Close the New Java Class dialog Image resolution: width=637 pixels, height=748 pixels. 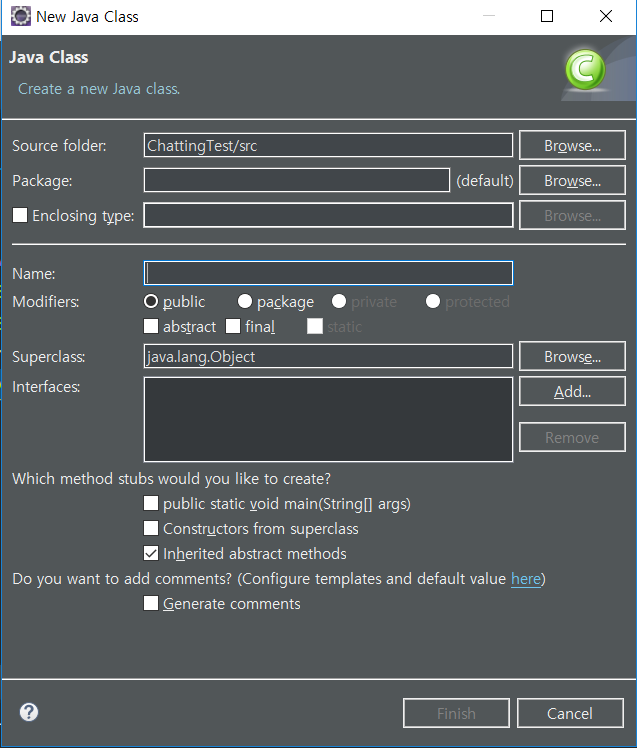[606, 16]
